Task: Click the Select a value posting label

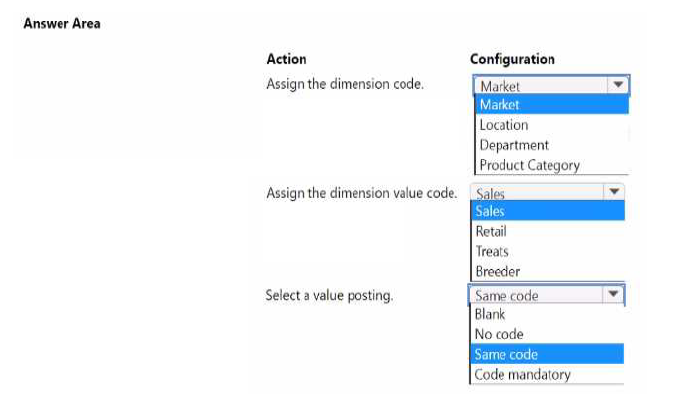Action: click(329, 296)
